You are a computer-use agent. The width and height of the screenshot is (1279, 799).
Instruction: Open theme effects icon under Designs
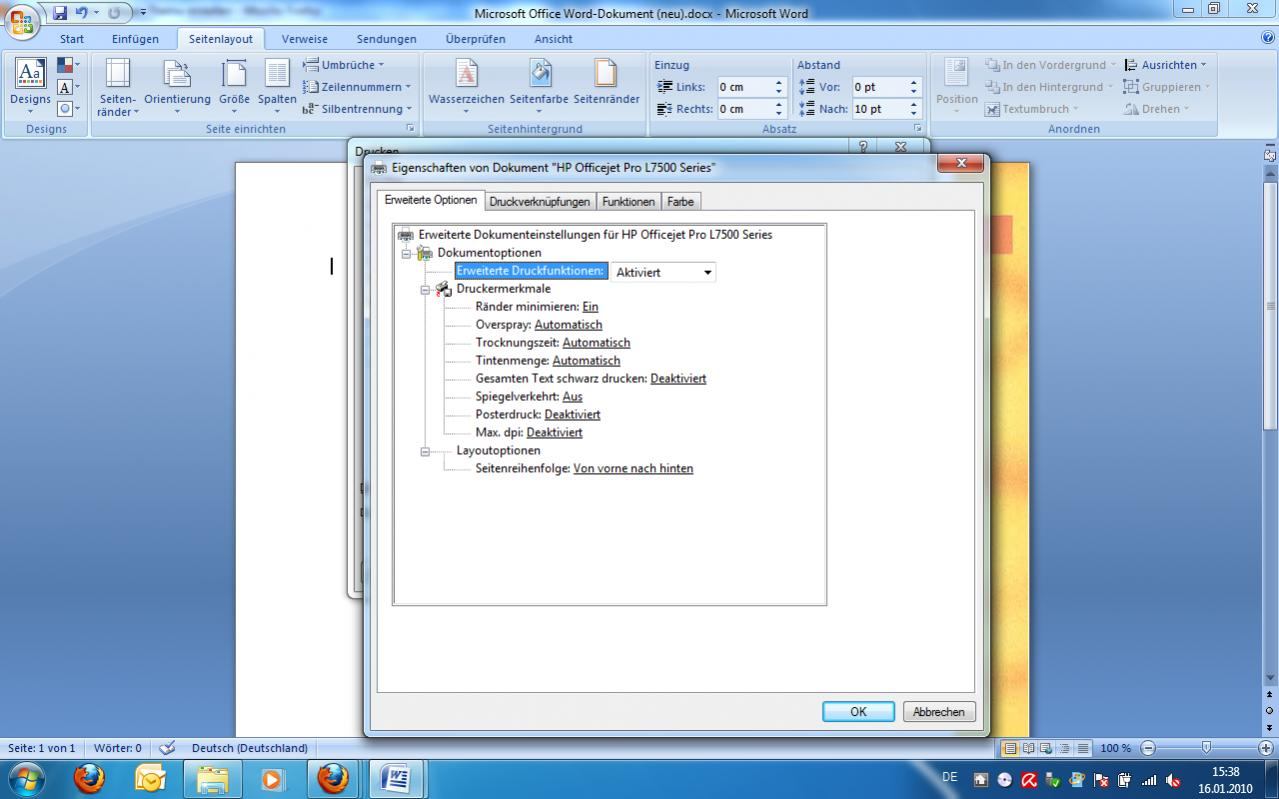click(x=68, y=108)
